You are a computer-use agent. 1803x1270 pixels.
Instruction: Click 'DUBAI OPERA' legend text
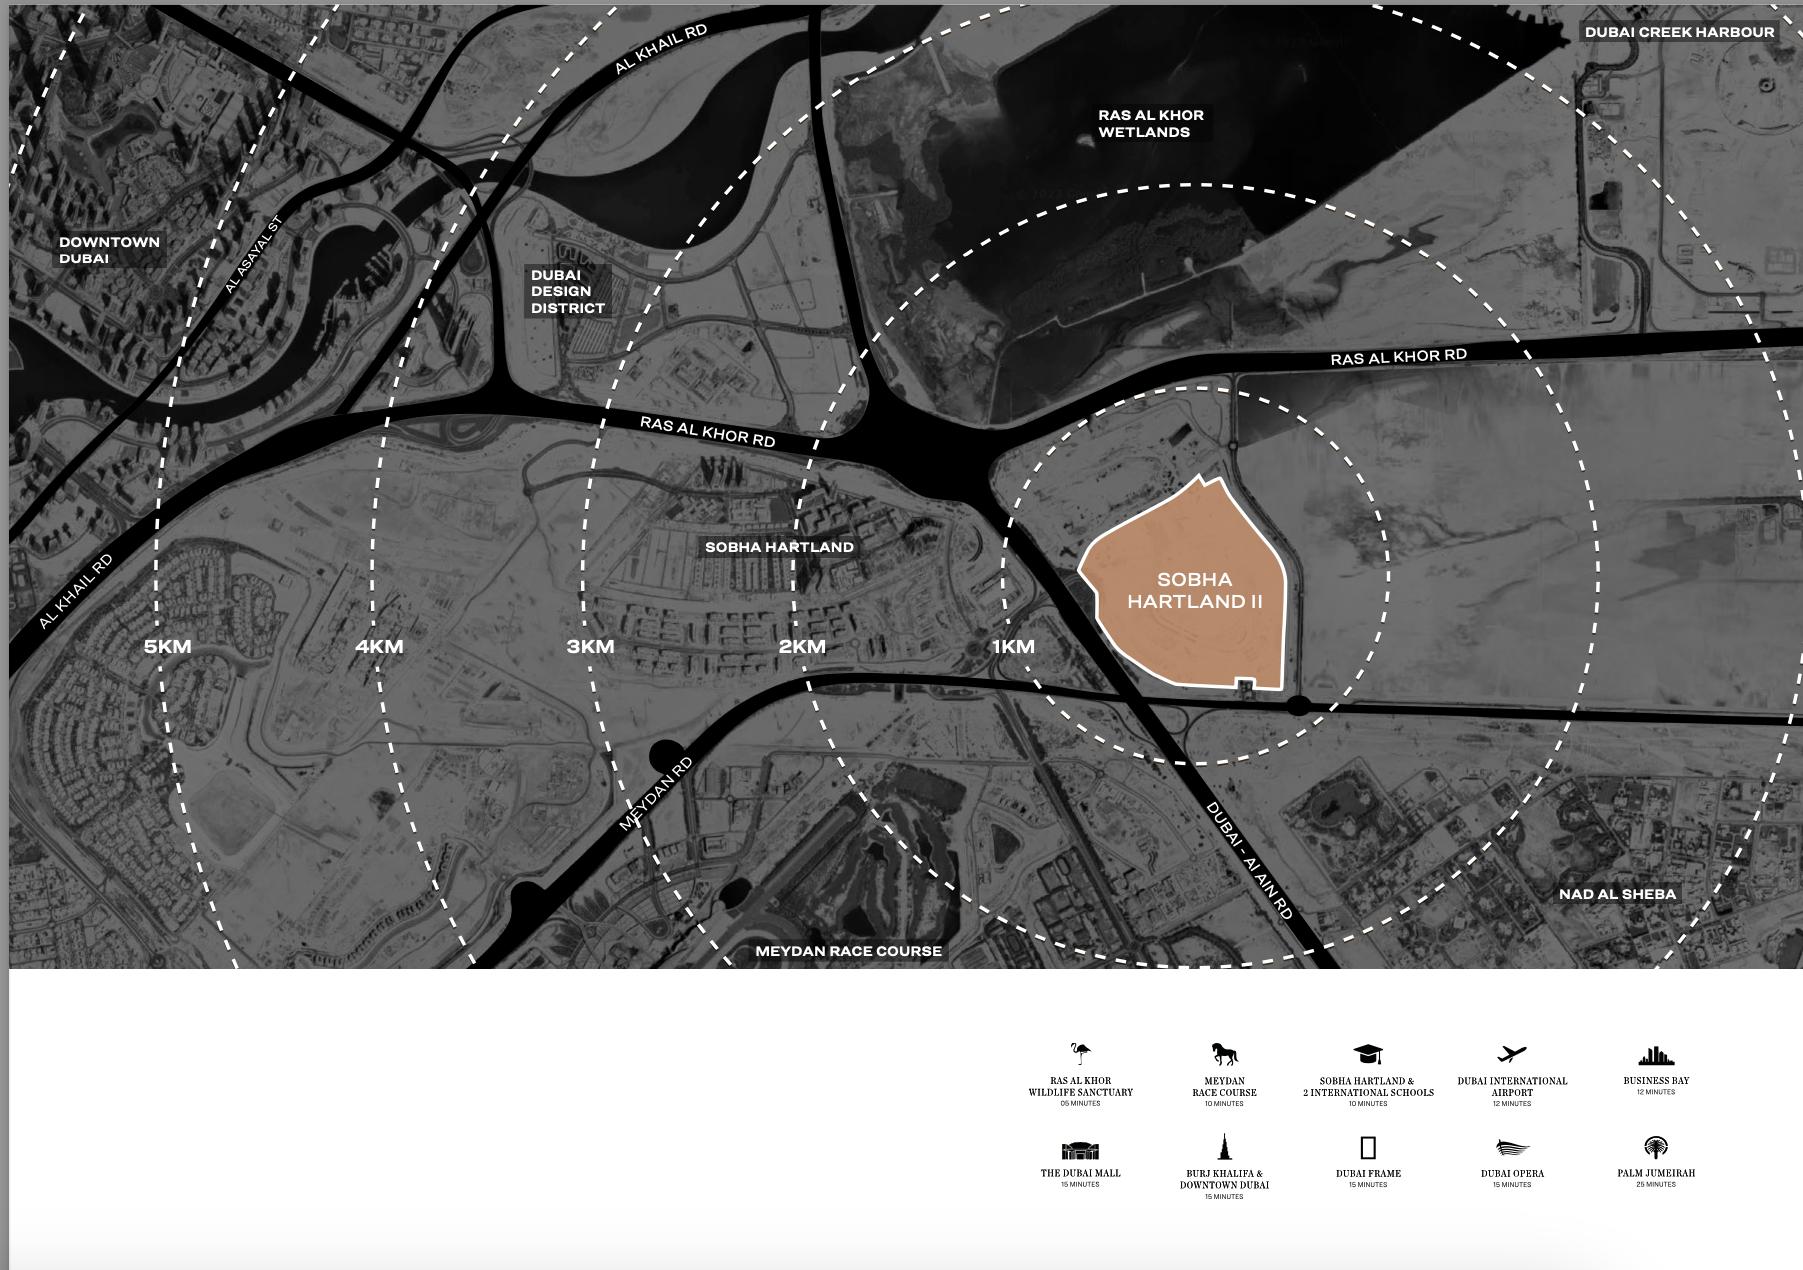click(x=1512, y=1173)
